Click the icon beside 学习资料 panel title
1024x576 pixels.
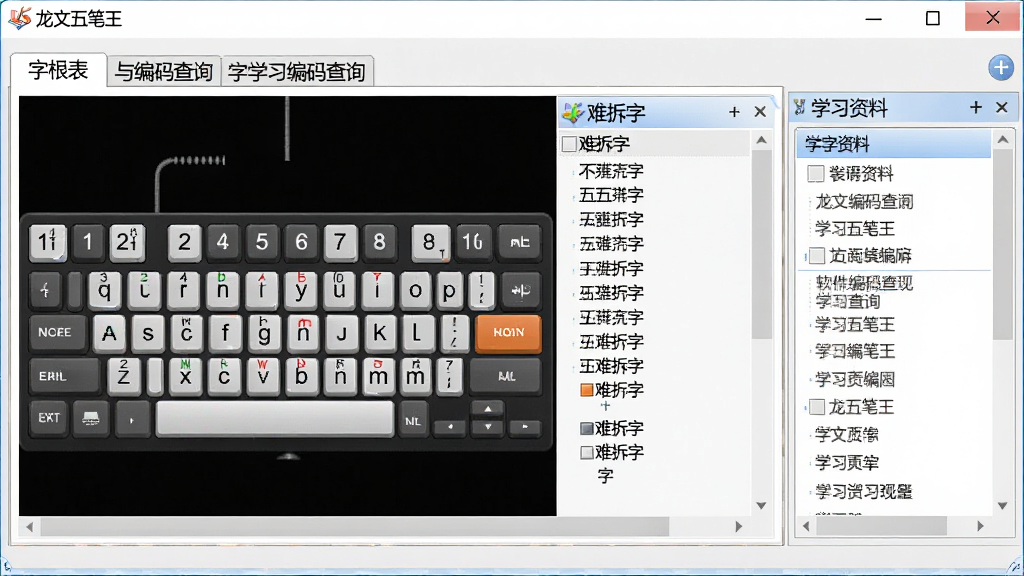pyautogui.click(x=800, y=107)
